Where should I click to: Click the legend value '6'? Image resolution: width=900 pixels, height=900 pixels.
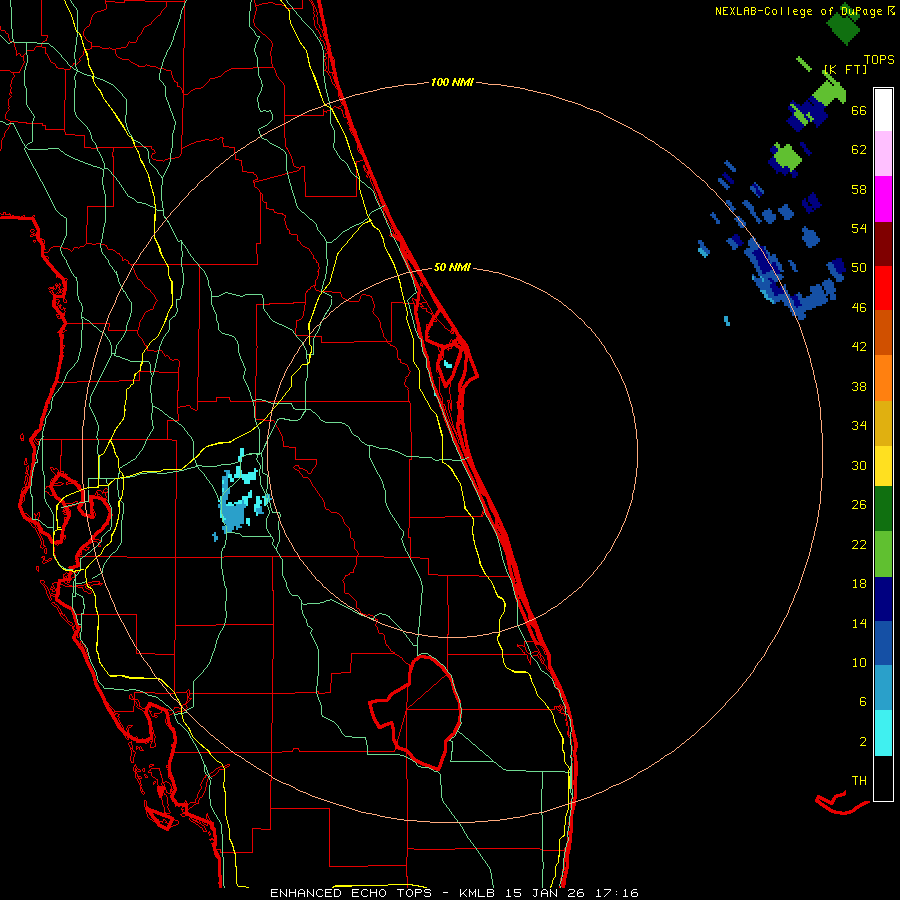tap(863, 702)
